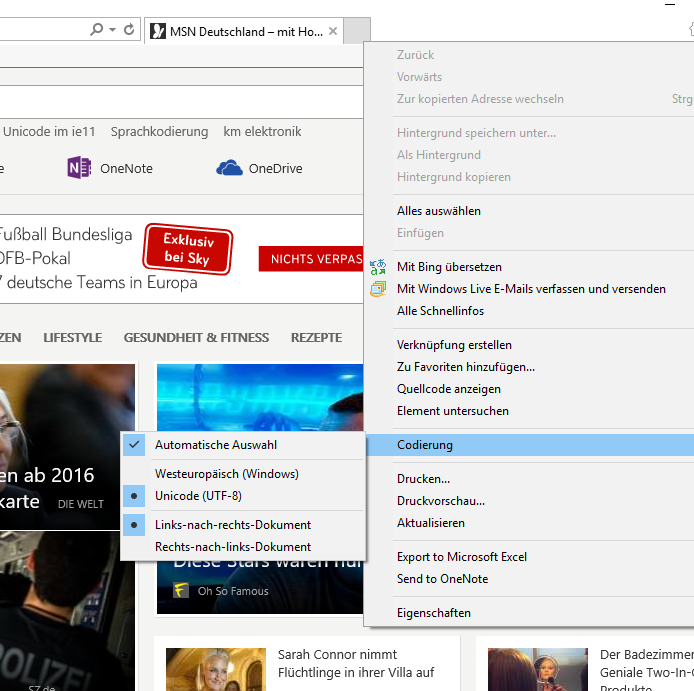694x691 pixels.
Task: Click the 'Oh So Famous' source icon
Action: click(x=181, y=591)
